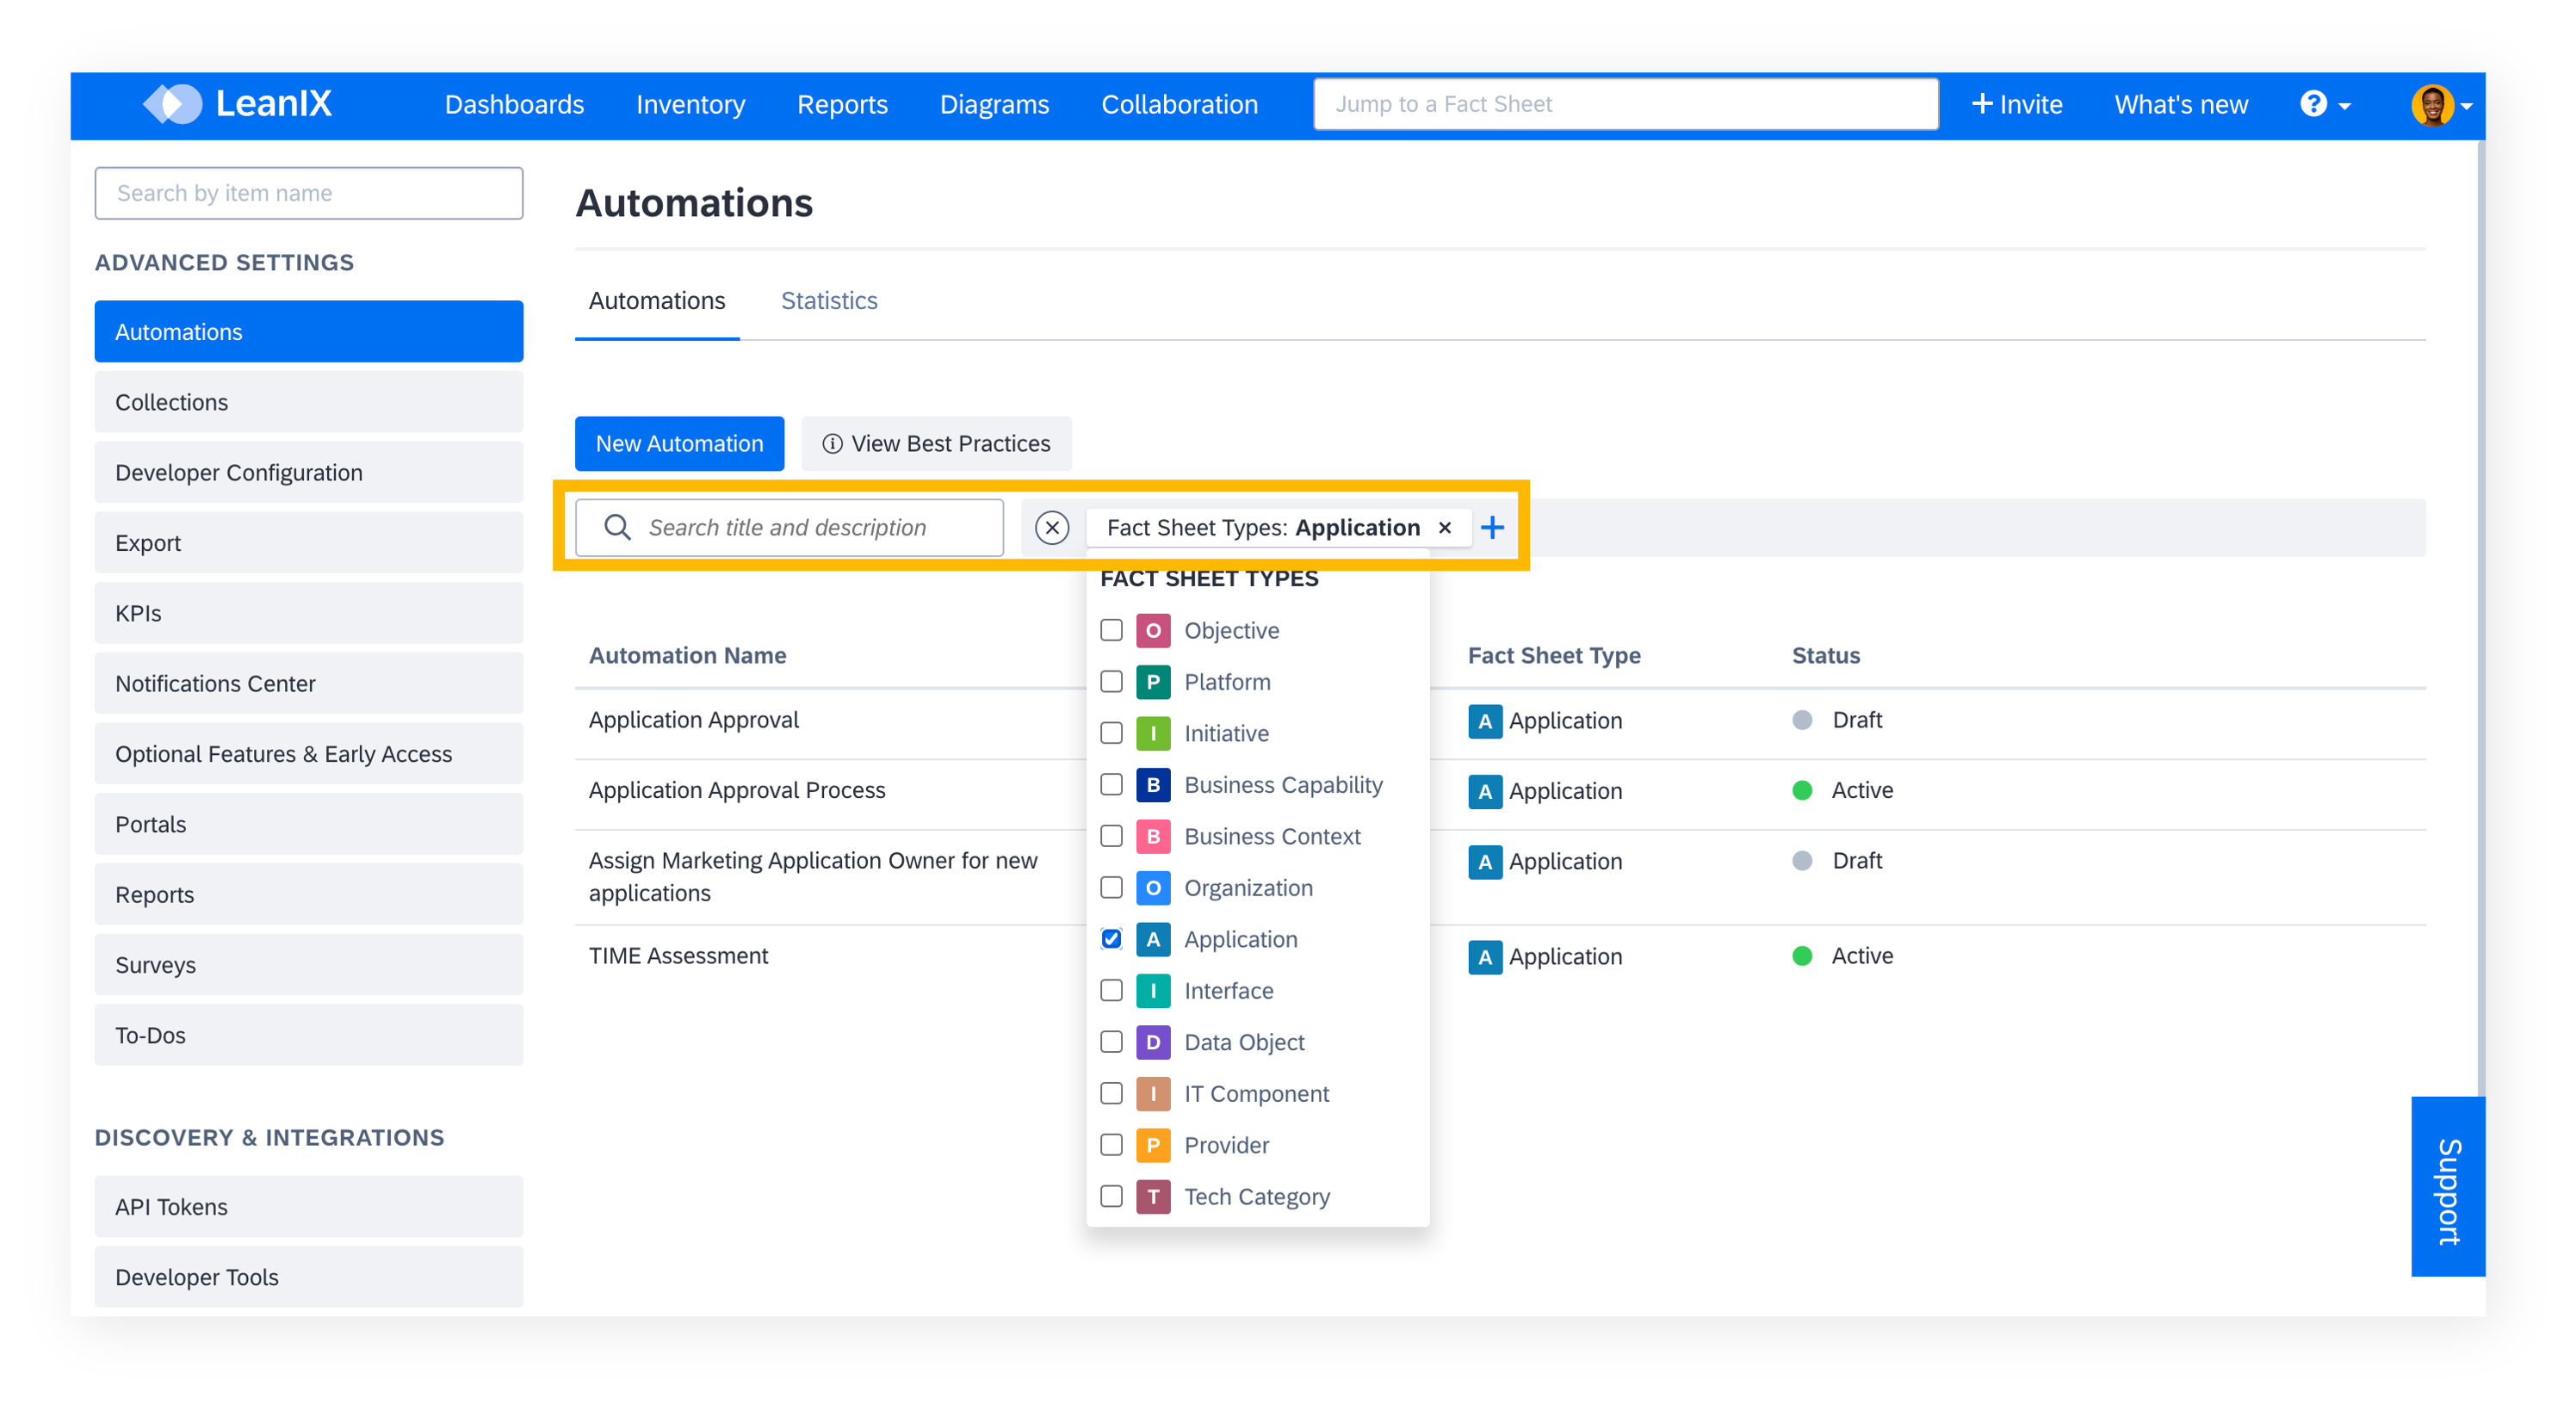Switch to the Statistics tab
The height and width of the screenshot is (1404, 2576).
tap(828, 301)
